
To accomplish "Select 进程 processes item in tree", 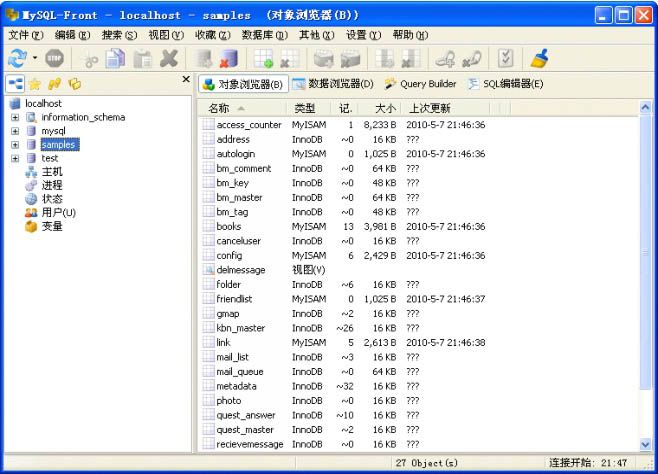I will point(52,185).
